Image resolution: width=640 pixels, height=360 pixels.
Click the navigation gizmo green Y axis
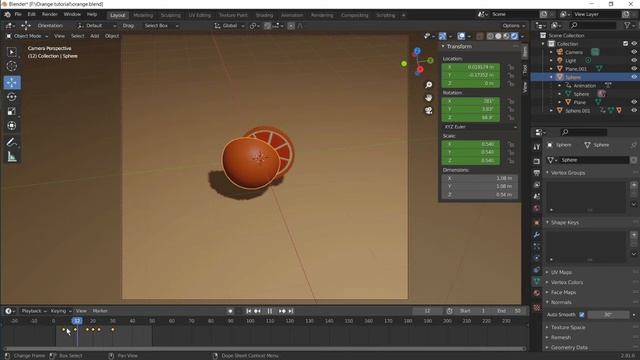430,60
